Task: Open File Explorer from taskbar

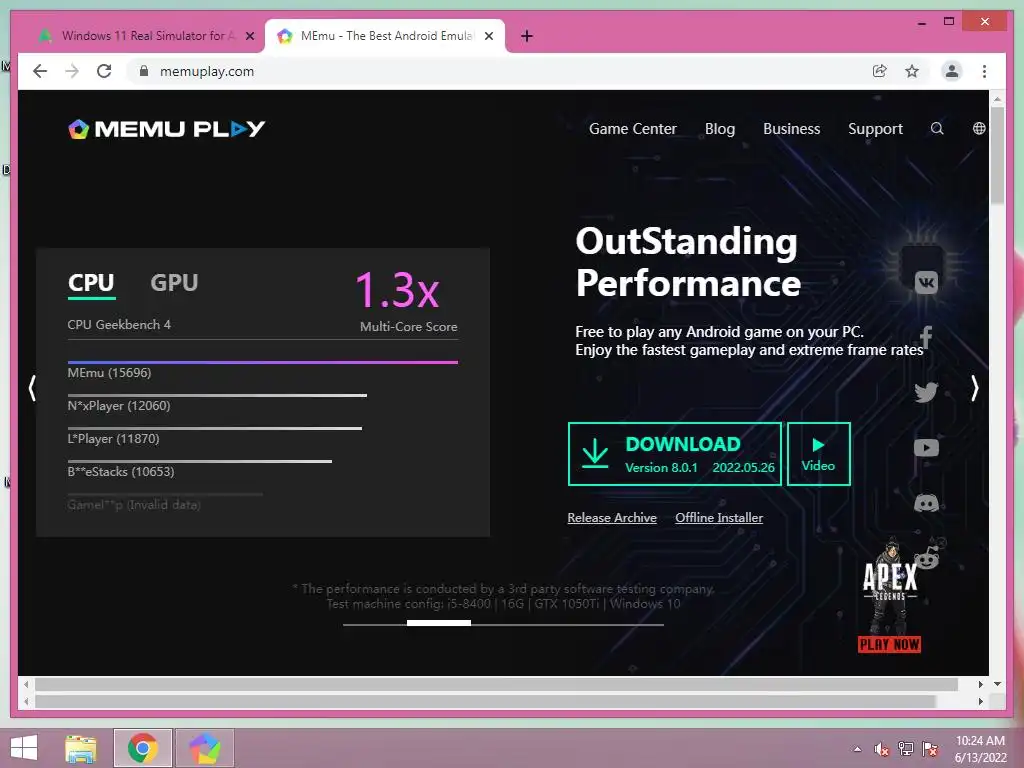Action: 81,748
